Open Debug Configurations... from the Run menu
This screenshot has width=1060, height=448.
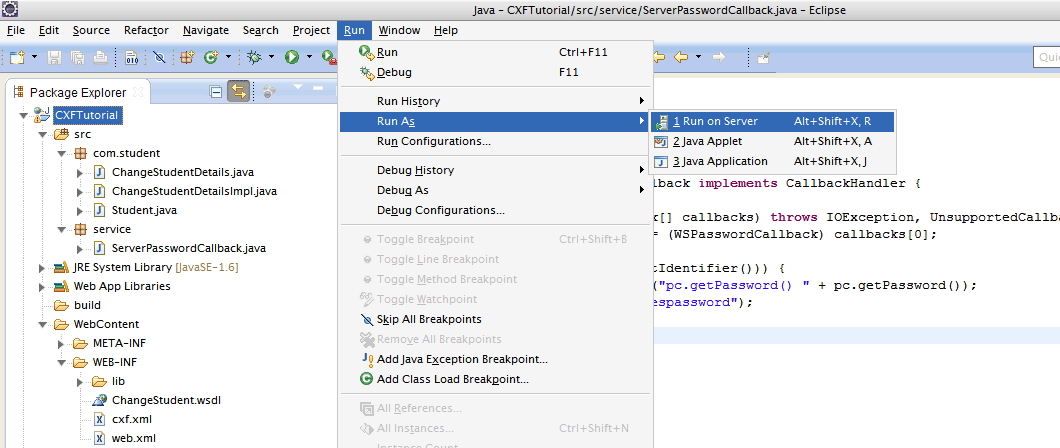440,210
